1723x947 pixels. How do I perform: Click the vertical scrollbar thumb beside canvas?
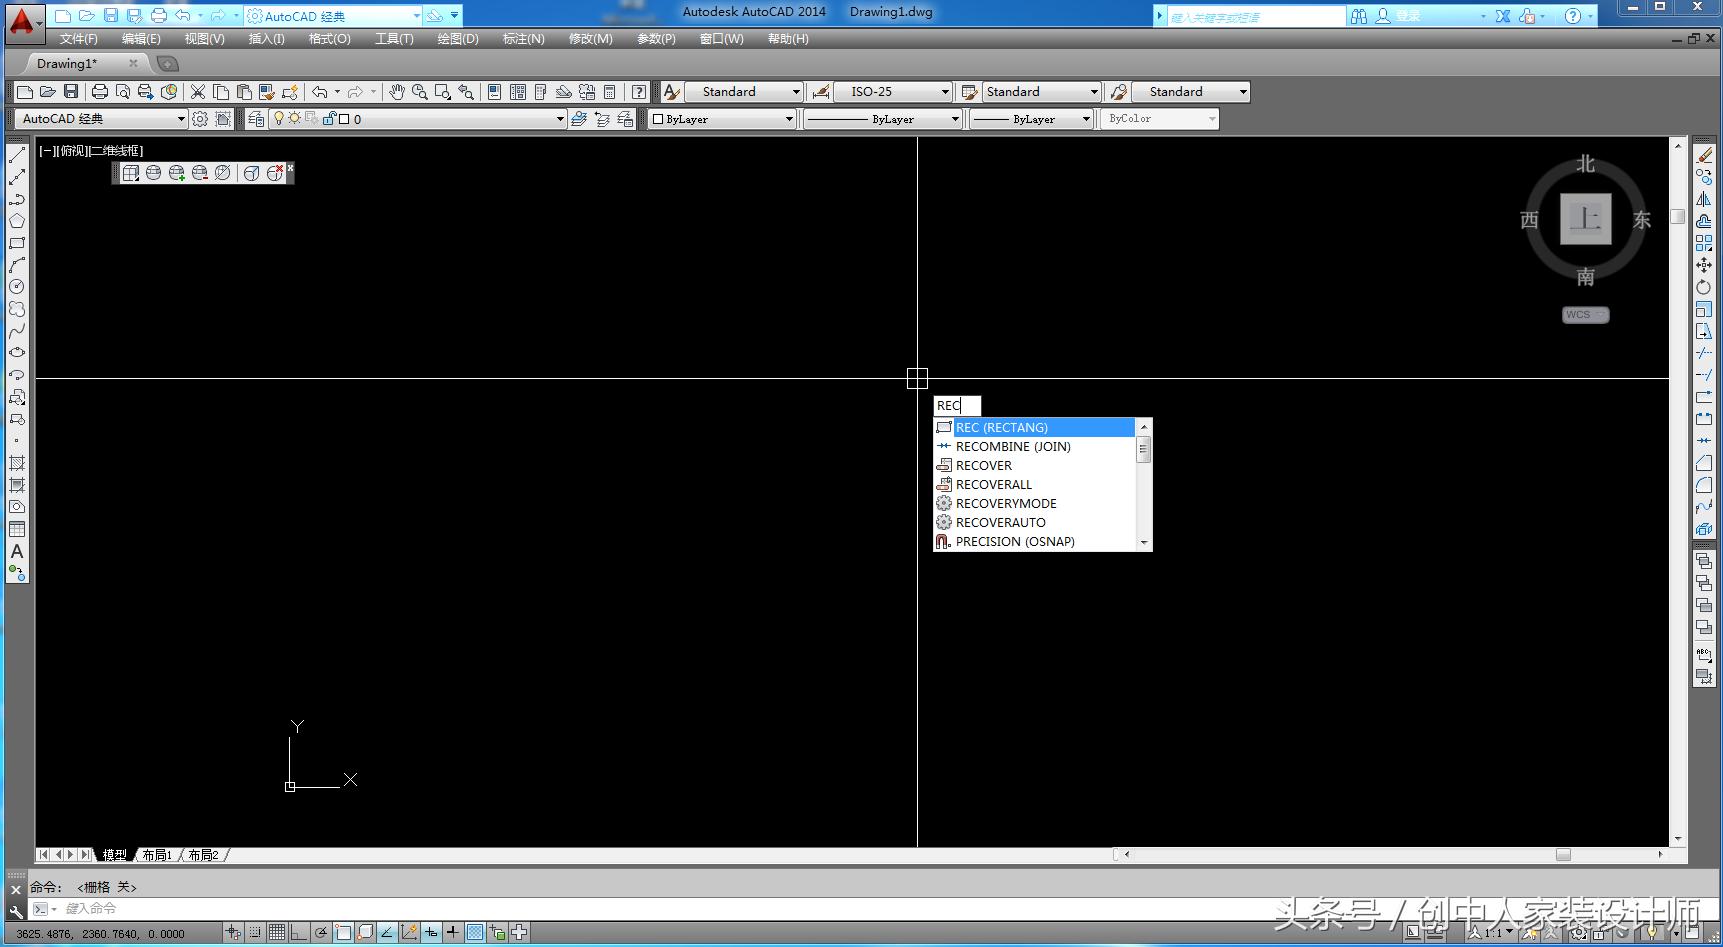(1678, 217)
